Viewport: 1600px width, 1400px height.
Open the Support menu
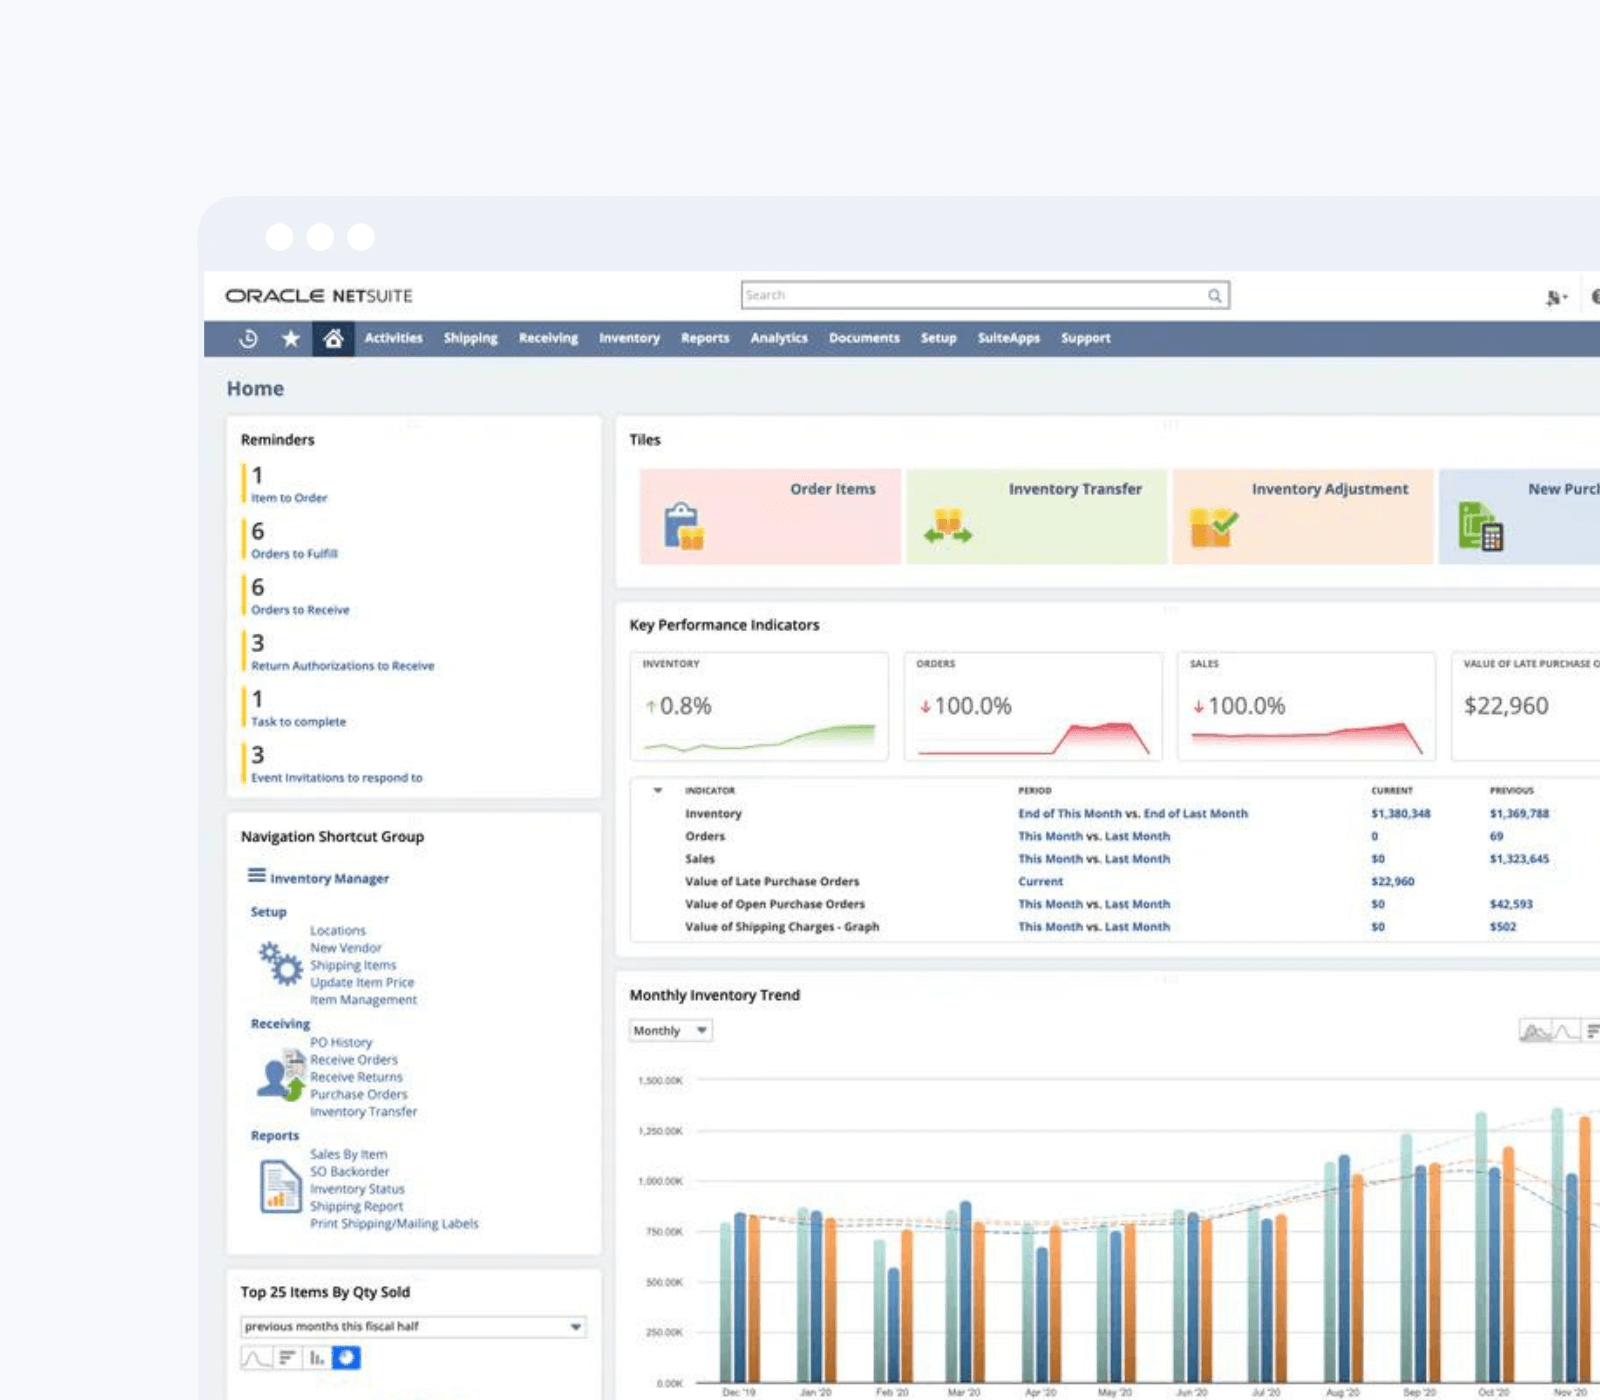coord(1085,339)
